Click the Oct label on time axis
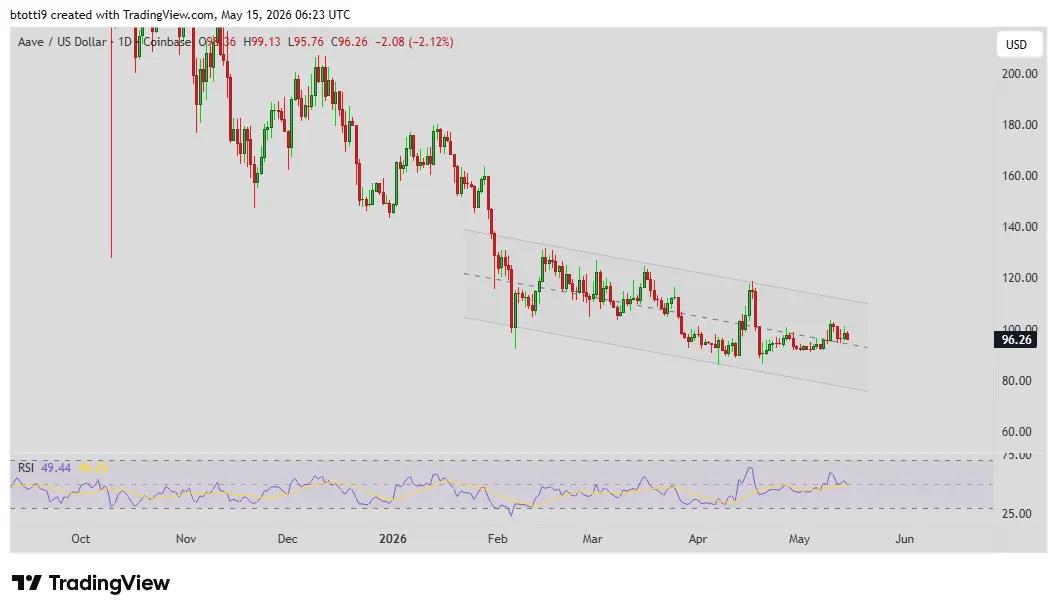 click(x=80, y=539)
